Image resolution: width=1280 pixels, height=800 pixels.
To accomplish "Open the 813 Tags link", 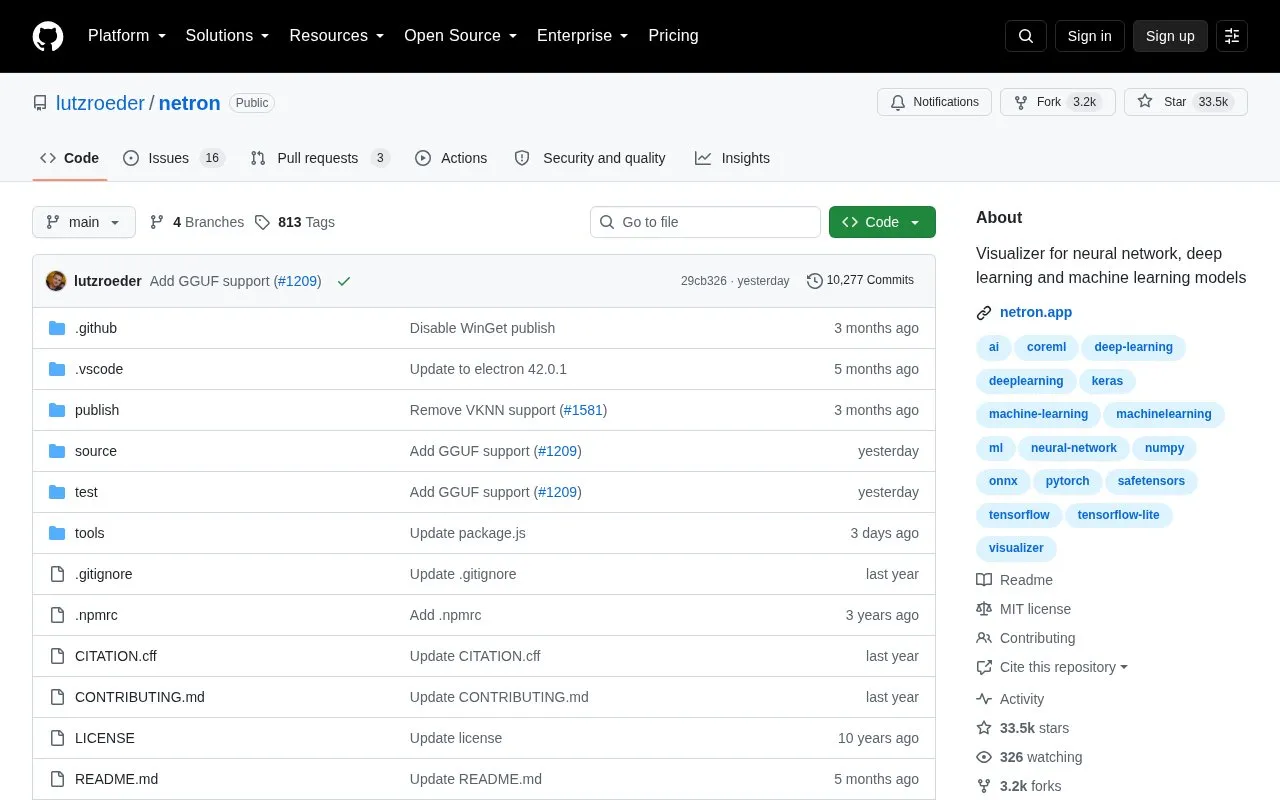I will (295, 222).
